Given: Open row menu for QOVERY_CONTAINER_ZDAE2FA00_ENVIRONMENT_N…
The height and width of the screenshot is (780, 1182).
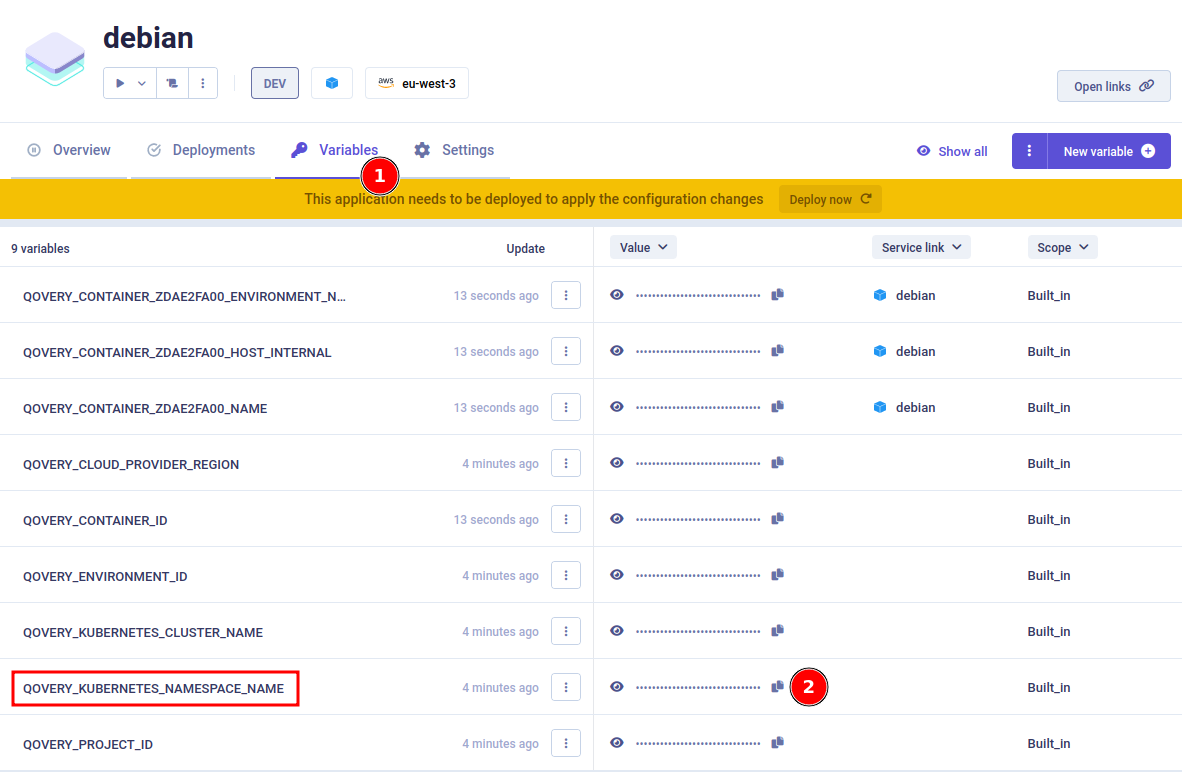Looking at the screenshot, I should pos(566,295).
